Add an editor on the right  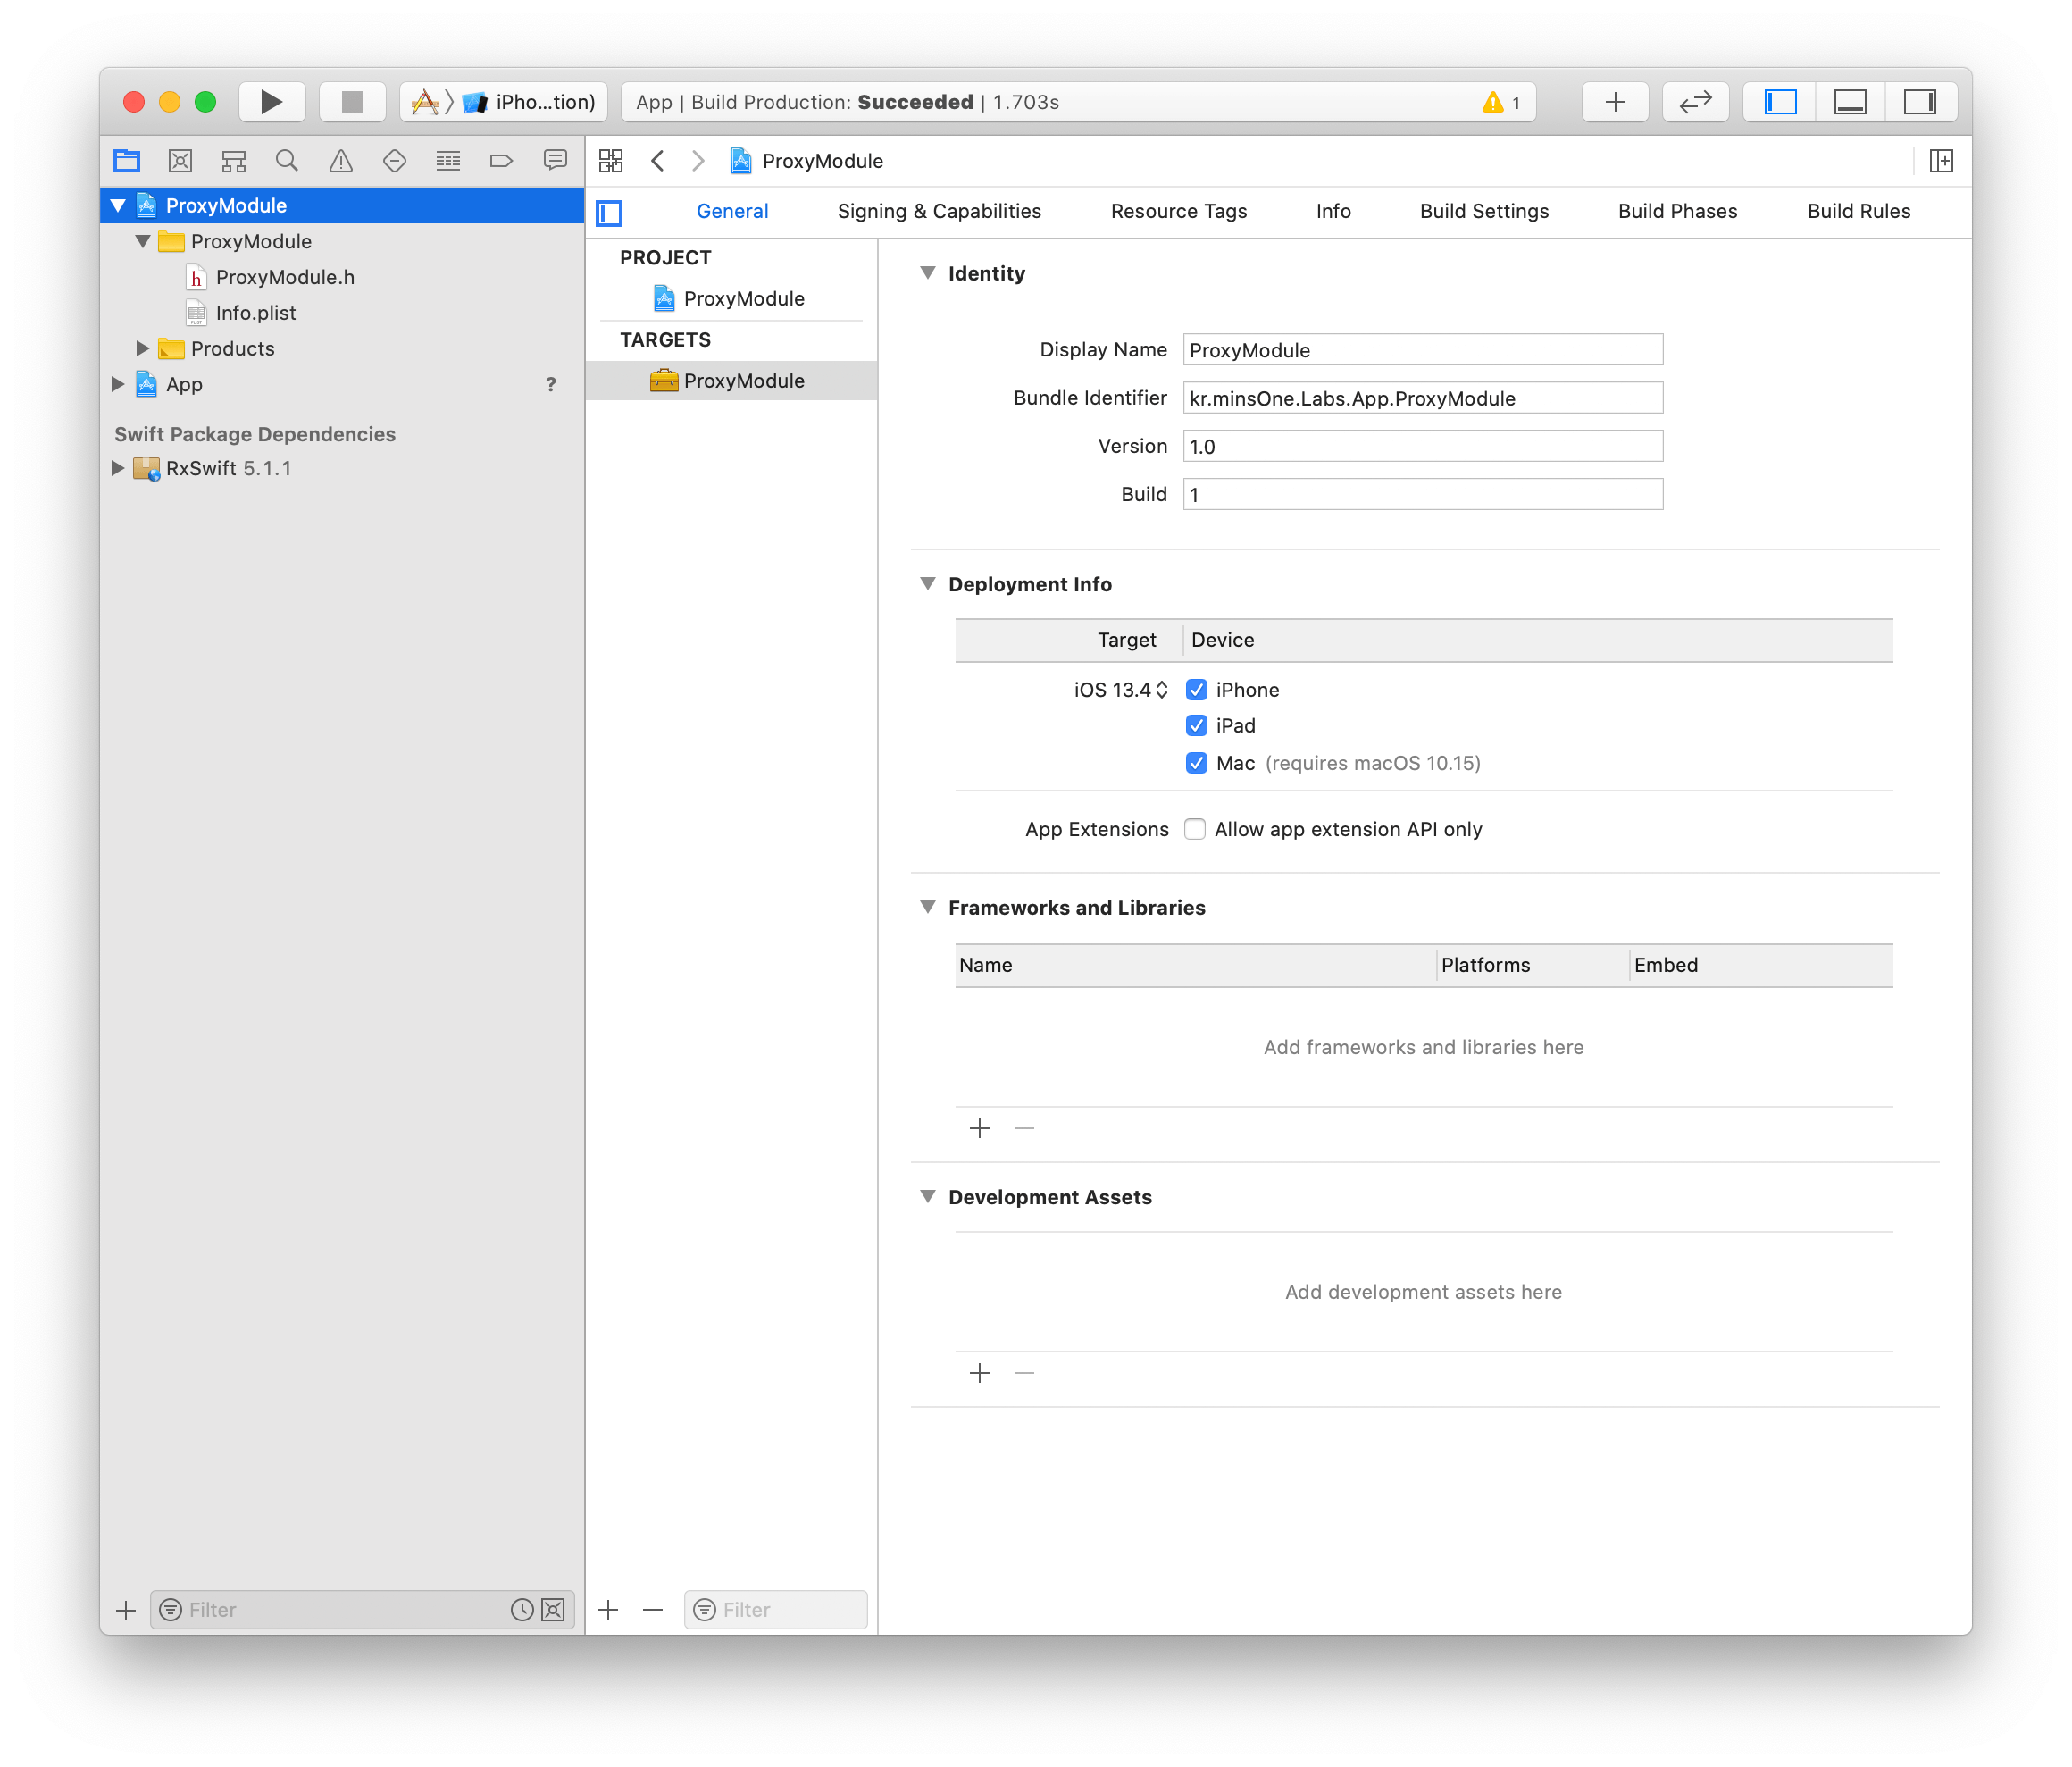1941,160
